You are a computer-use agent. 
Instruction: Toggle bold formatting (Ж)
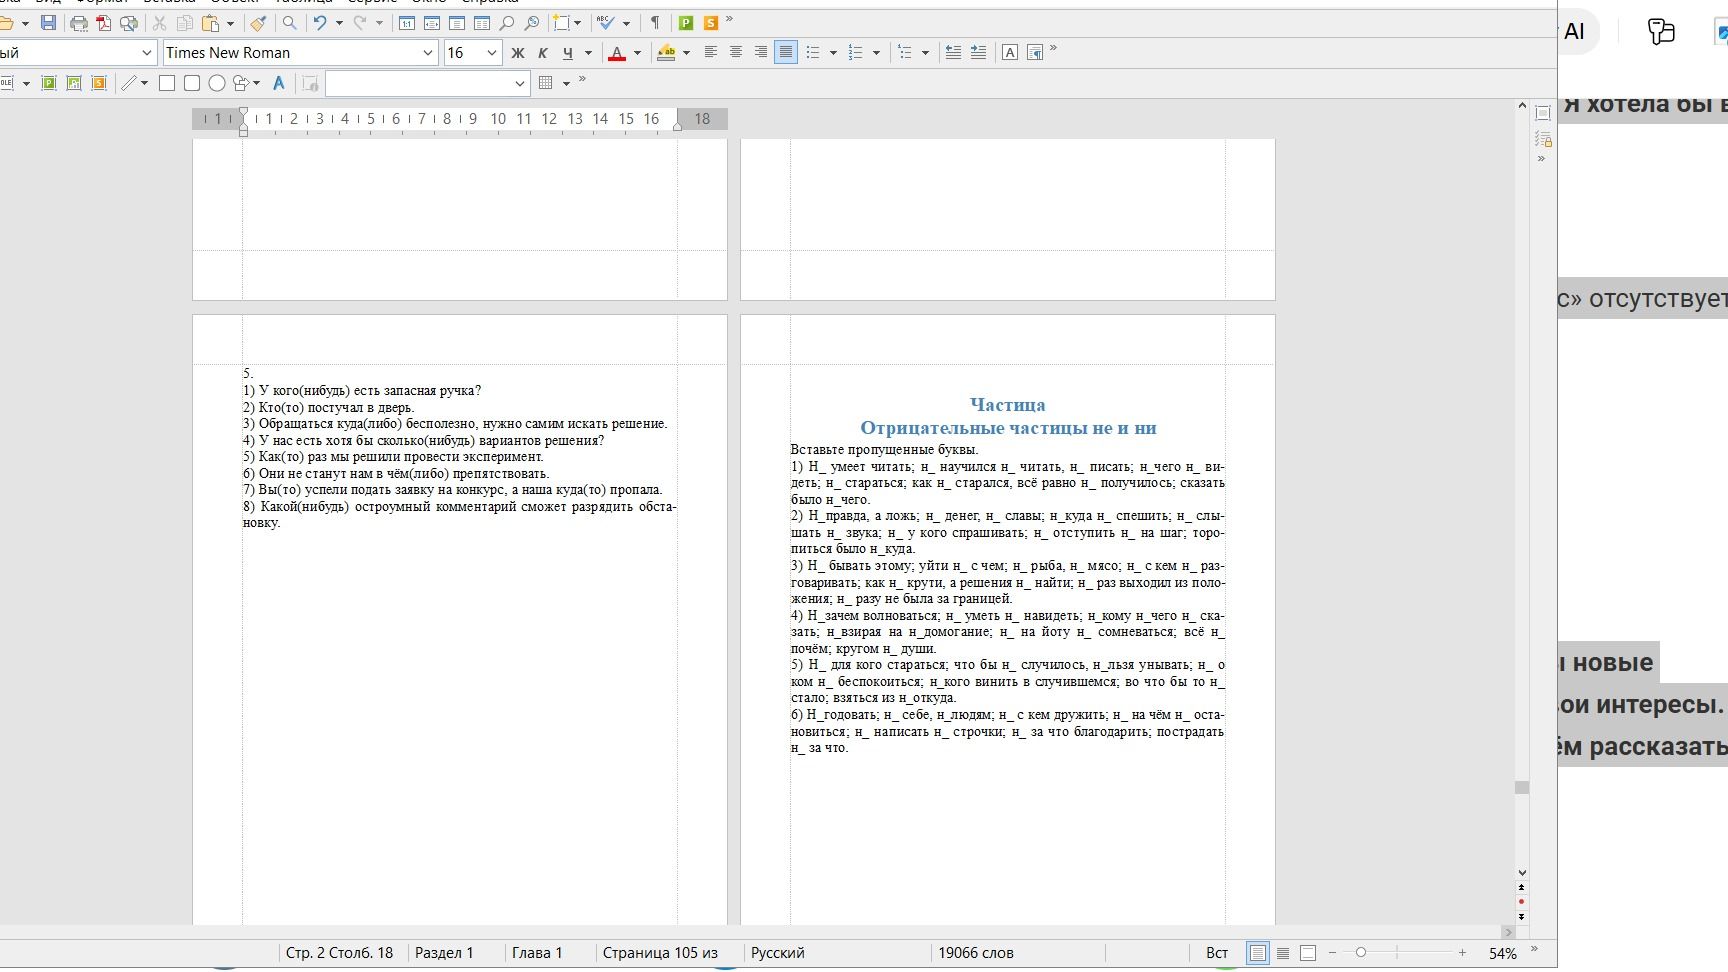(518, 52)
